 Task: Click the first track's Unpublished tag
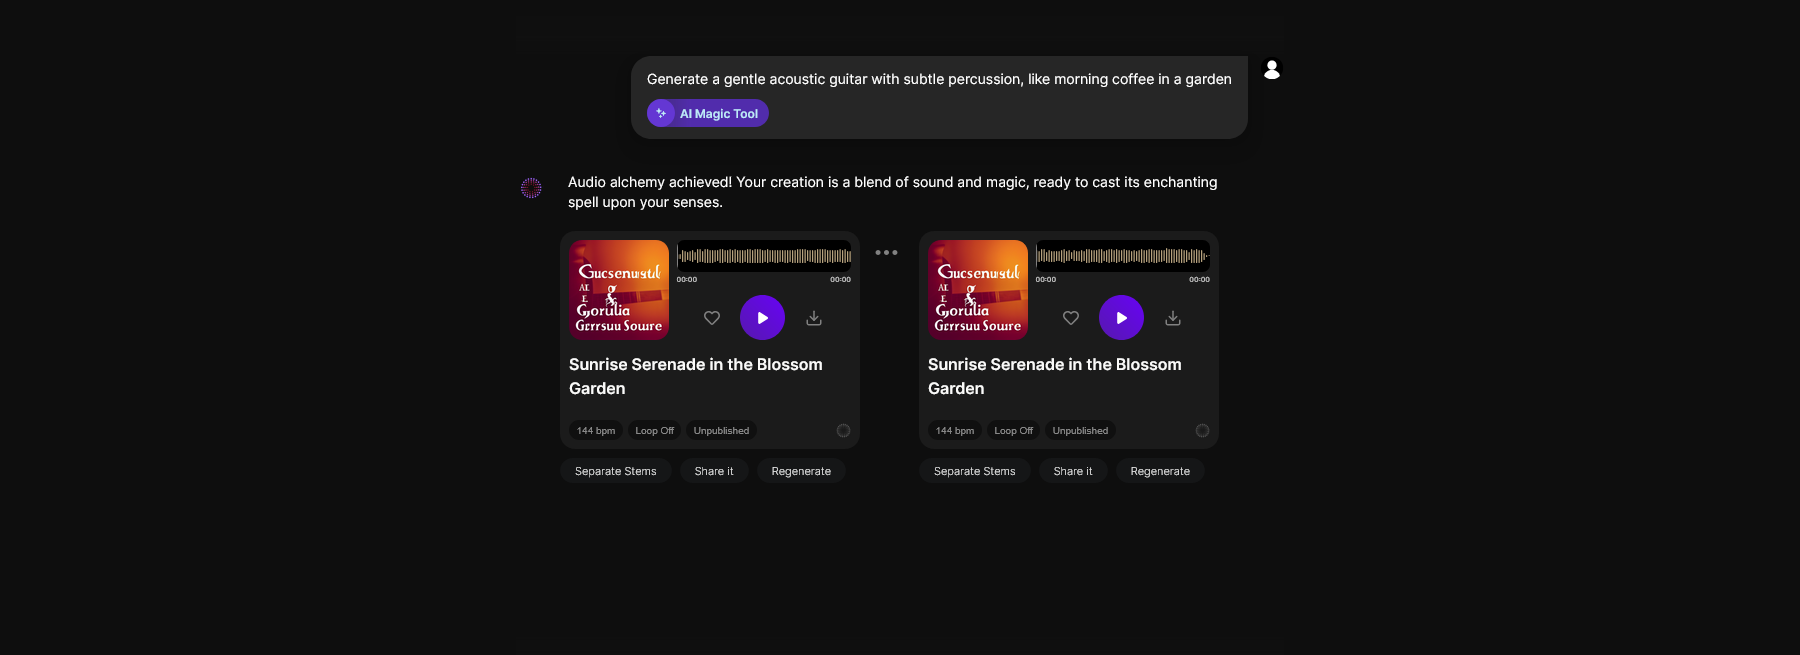pyautogui.click(x=721, y=431)
